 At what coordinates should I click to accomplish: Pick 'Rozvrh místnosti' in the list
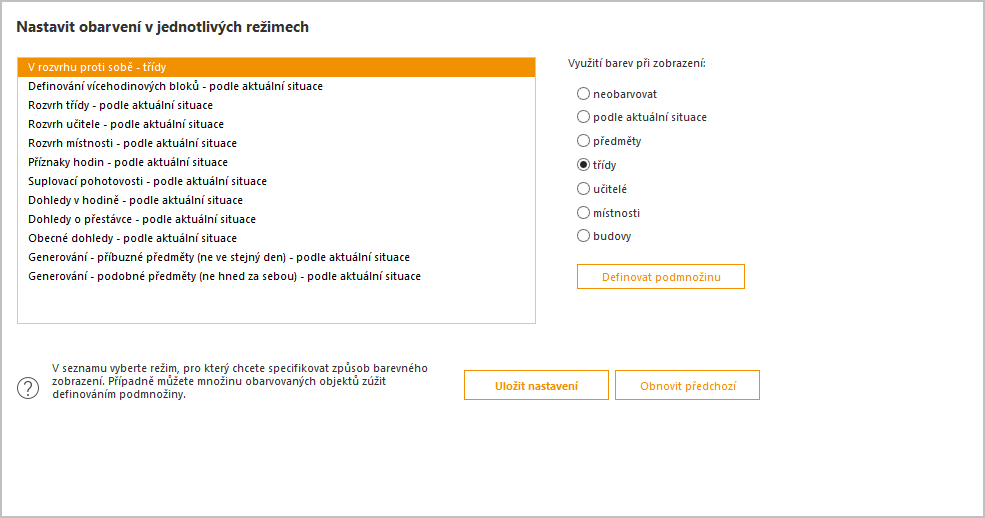[276, 143]
